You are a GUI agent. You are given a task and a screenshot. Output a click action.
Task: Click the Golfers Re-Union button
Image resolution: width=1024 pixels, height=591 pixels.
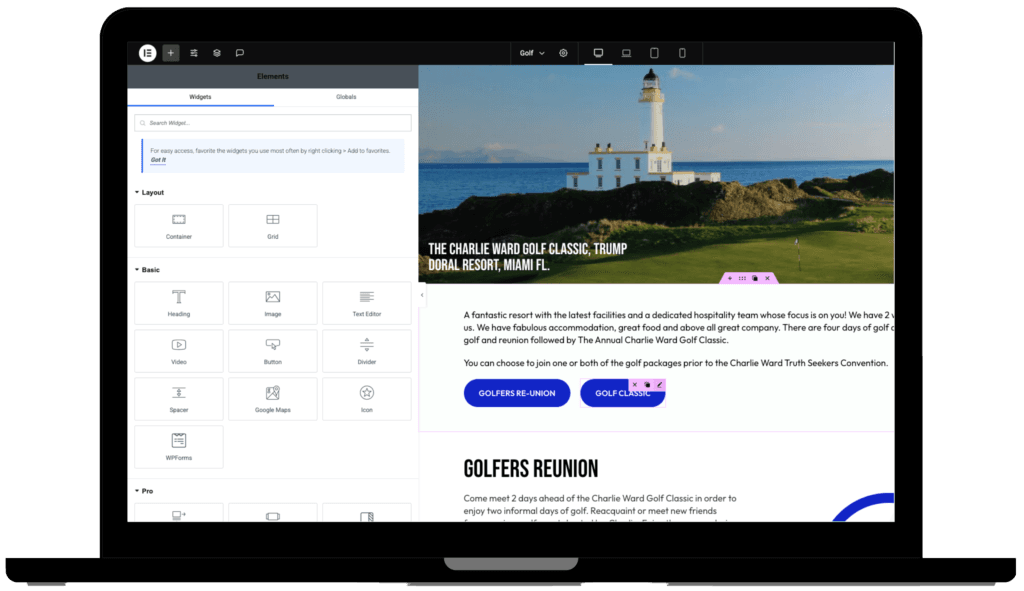pos(517,393)
